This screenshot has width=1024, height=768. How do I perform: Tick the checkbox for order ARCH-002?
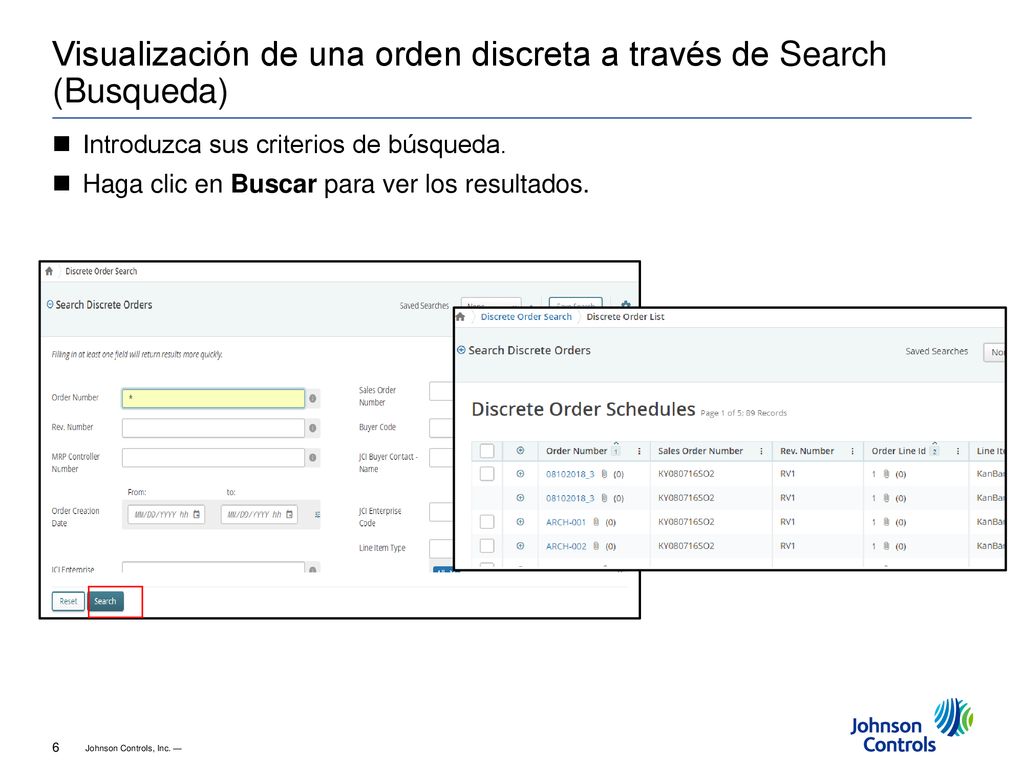tap(487, 546)
